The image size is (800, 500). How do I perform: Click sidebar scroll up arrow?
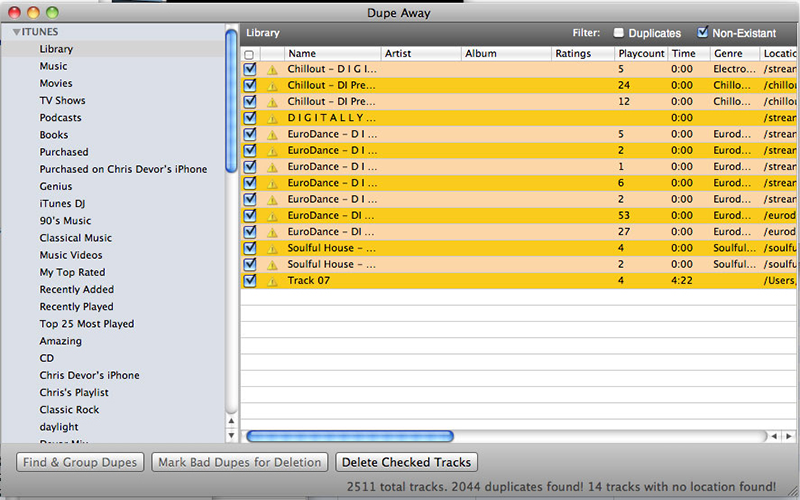(x=231, y=421)
